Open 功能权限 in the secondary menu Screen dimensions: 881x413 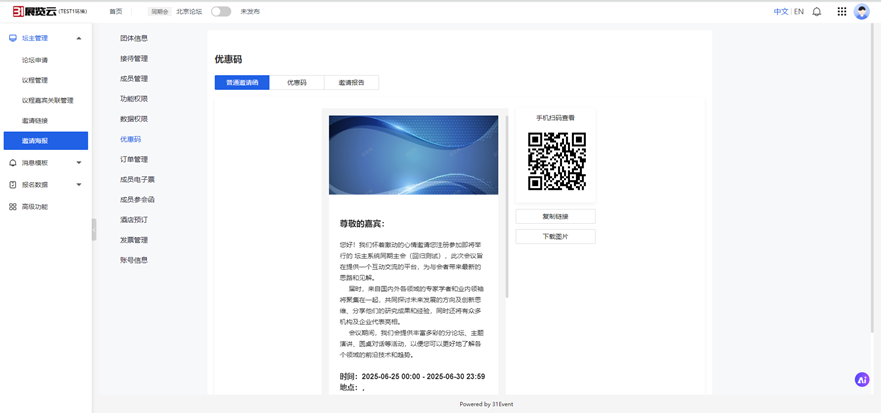134,99
